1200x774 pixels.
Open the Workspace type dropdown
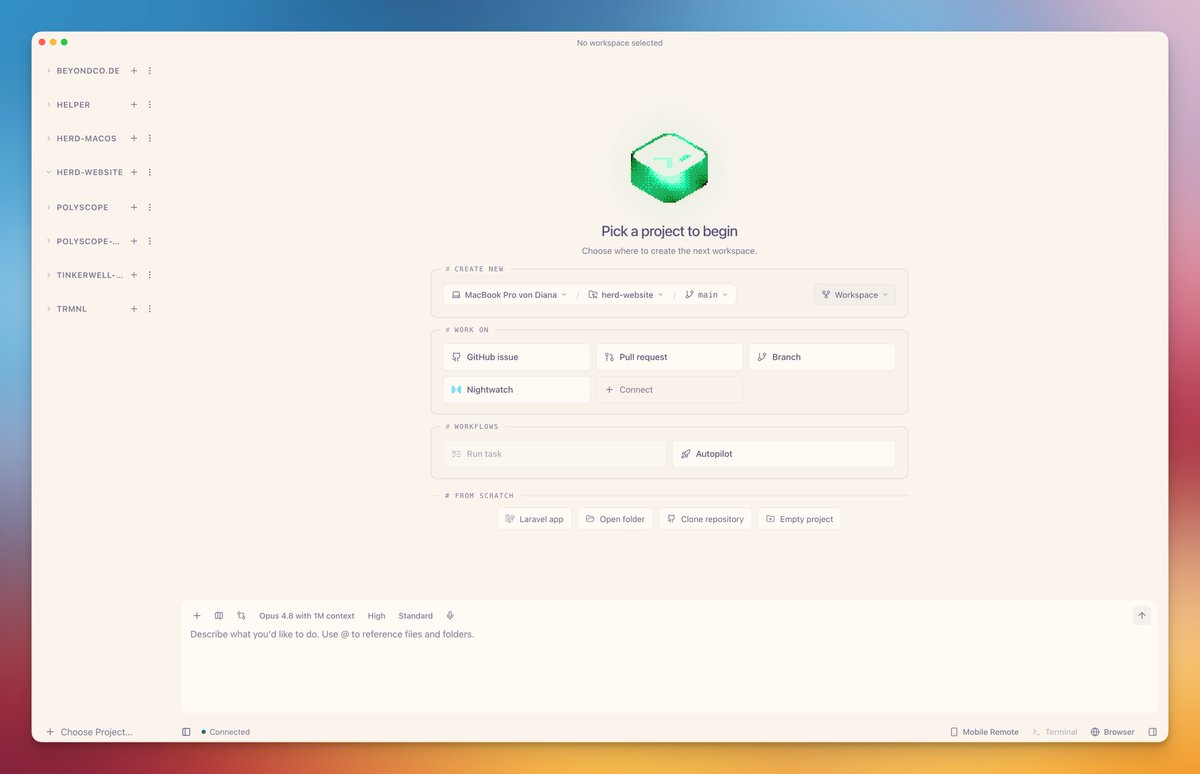coord(855,295)
